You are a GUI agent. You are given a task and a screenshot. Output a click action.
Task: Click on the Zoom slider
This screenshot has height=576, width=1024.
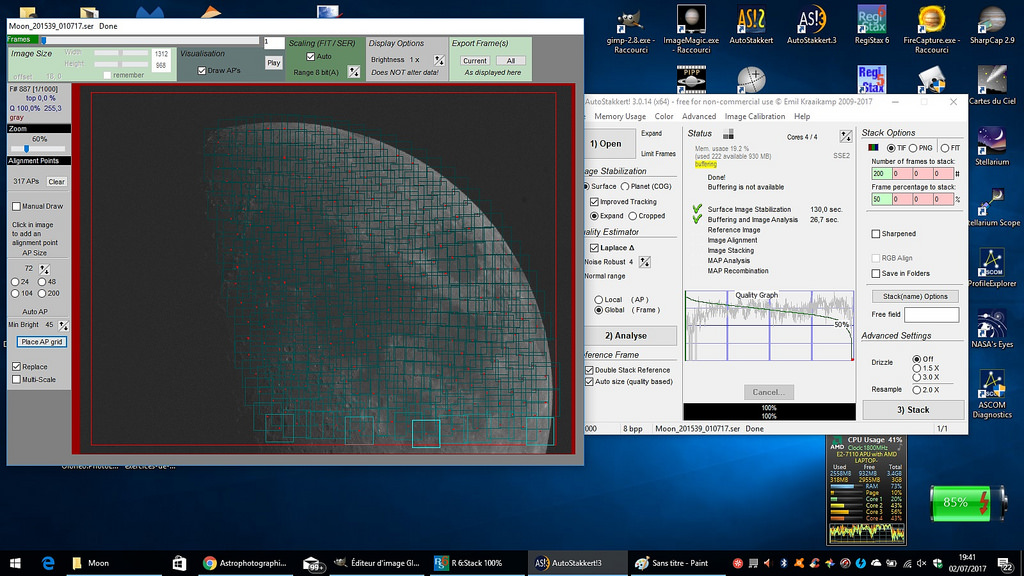[26, 149]
